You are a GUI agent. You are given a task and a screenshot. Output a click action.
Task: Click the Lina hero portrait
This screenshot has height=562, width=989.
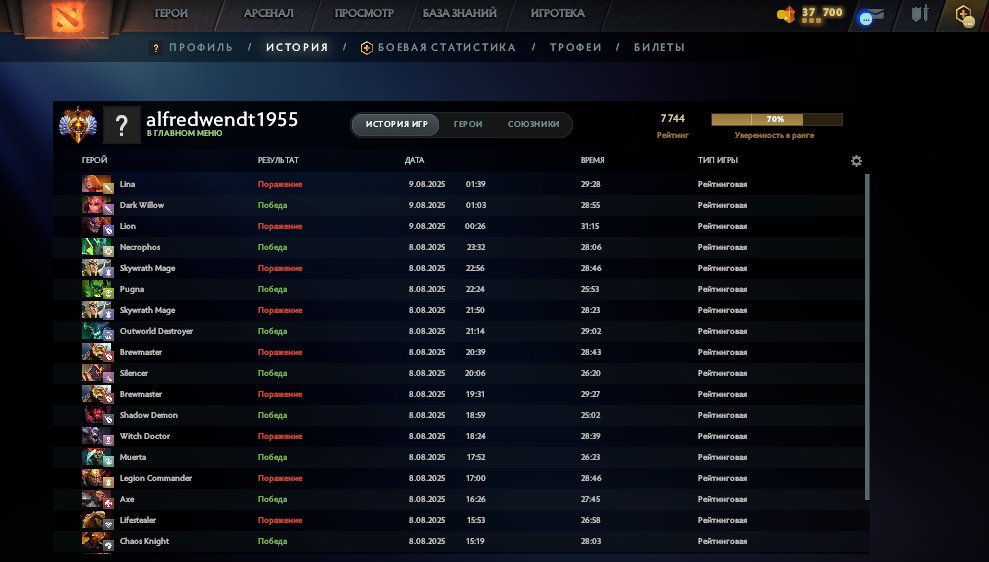[97, 184]
